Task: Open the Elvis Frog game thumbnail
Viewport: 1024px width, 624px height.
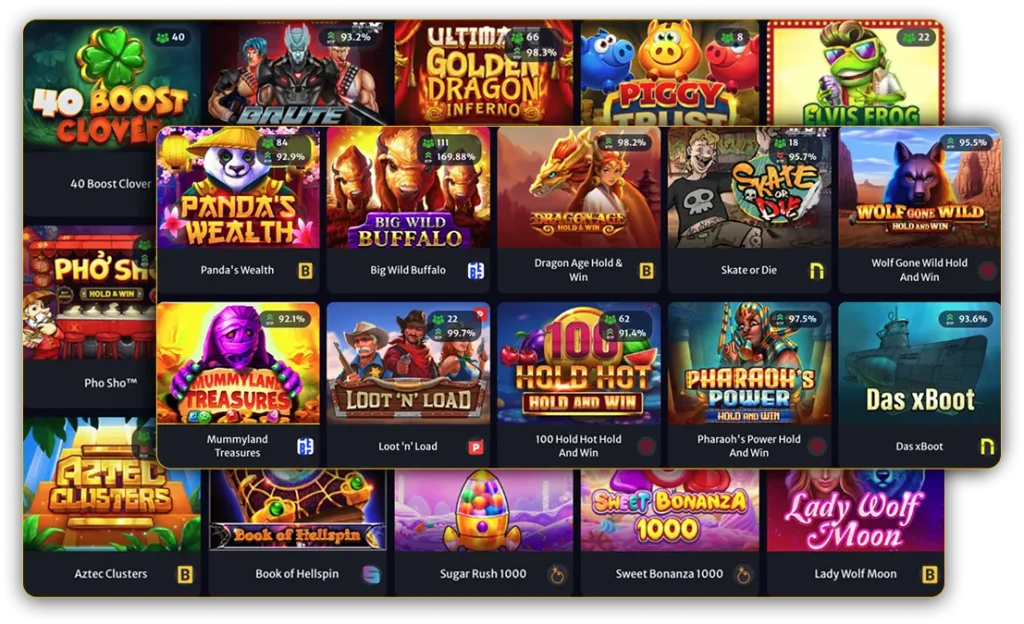Action: [x=855, y=73]
